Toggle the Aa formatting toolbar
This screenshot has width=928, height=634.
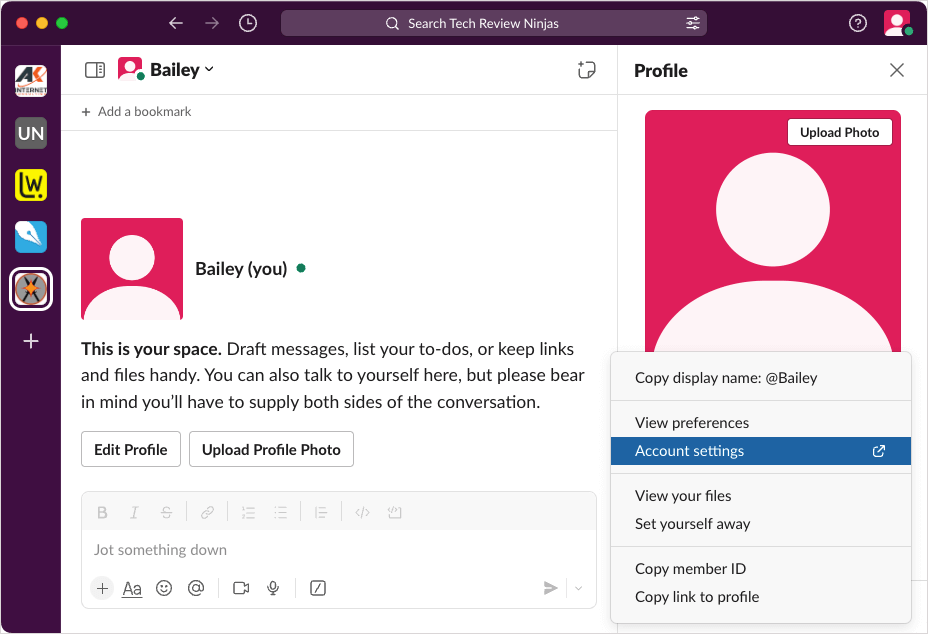click(x=132, y=588)
